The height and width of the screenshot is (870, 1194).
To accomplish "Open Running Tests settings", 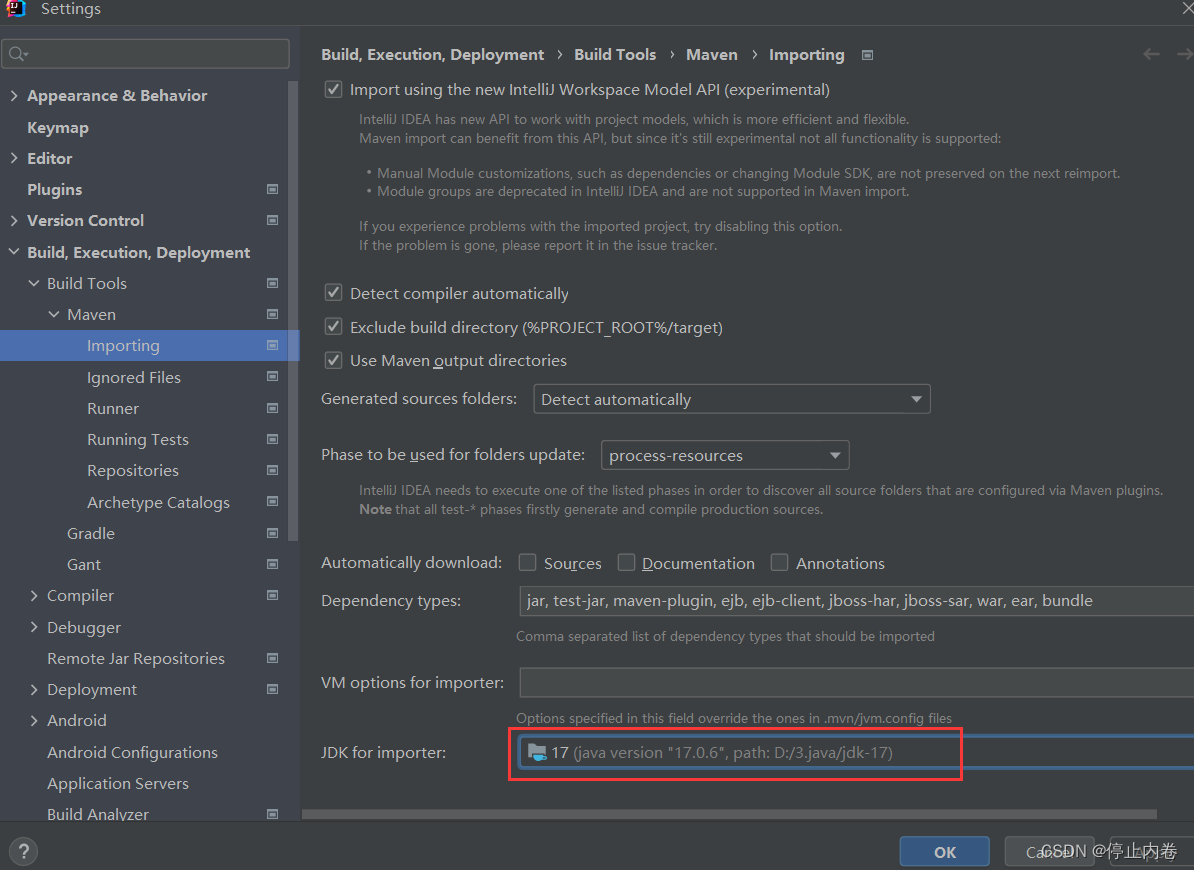I will tap(138, 440).
